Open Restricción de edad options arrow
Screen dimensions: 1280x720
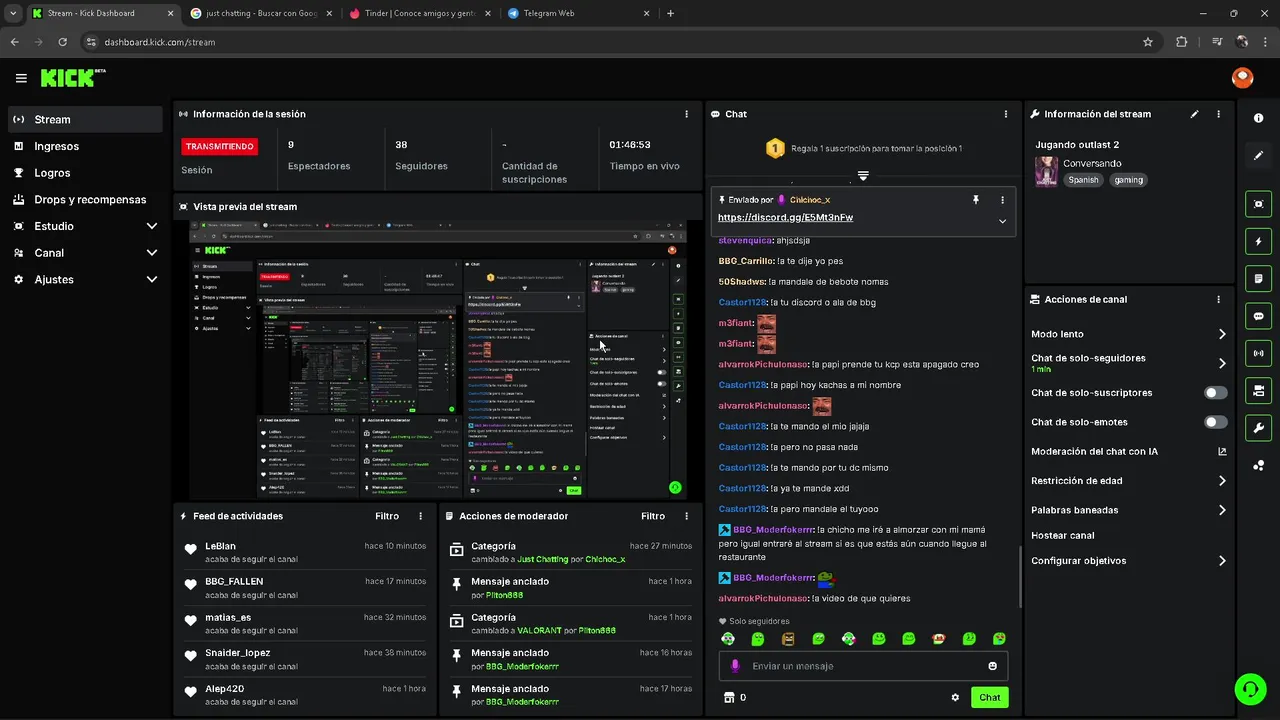(x=1222, y=481)
